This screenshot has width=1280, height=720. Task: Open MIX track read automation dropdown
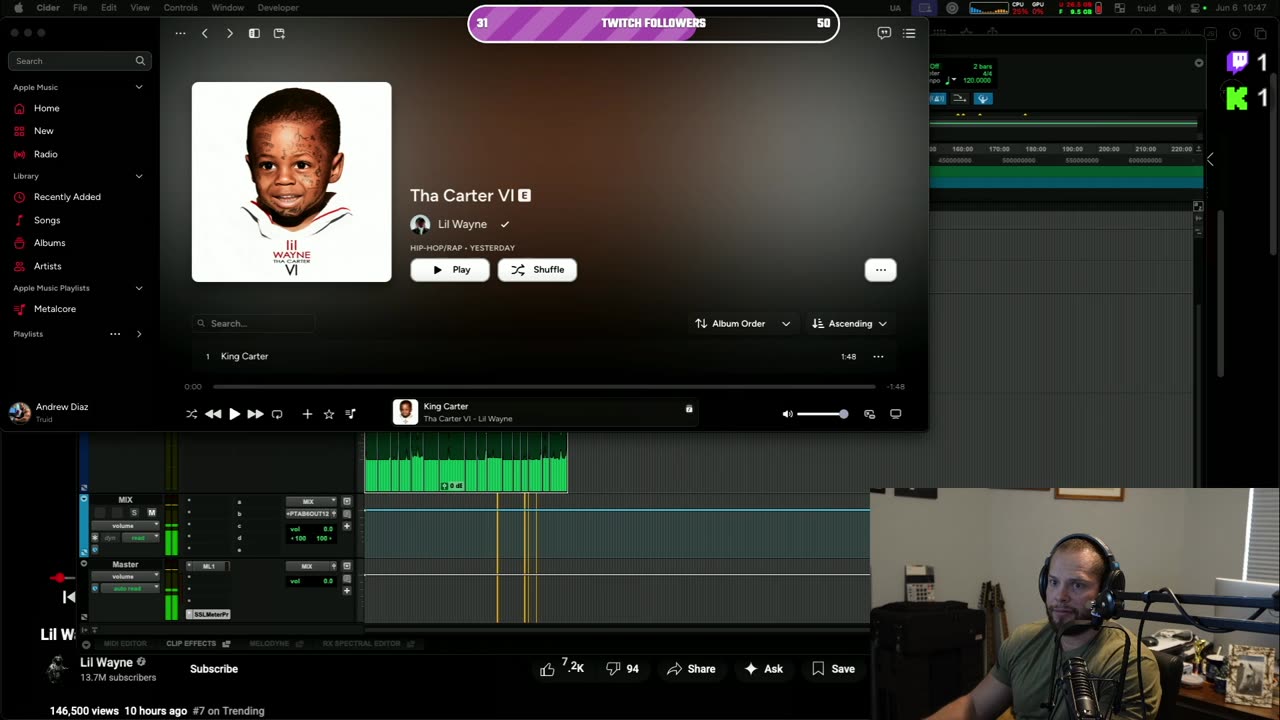[139, 538]
